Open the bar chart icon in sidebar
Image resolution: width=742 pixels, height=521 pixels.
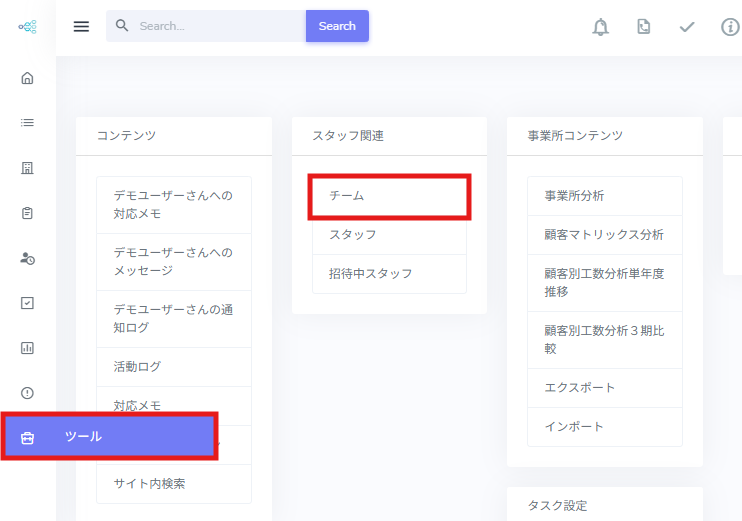click(x=28, y=348)
